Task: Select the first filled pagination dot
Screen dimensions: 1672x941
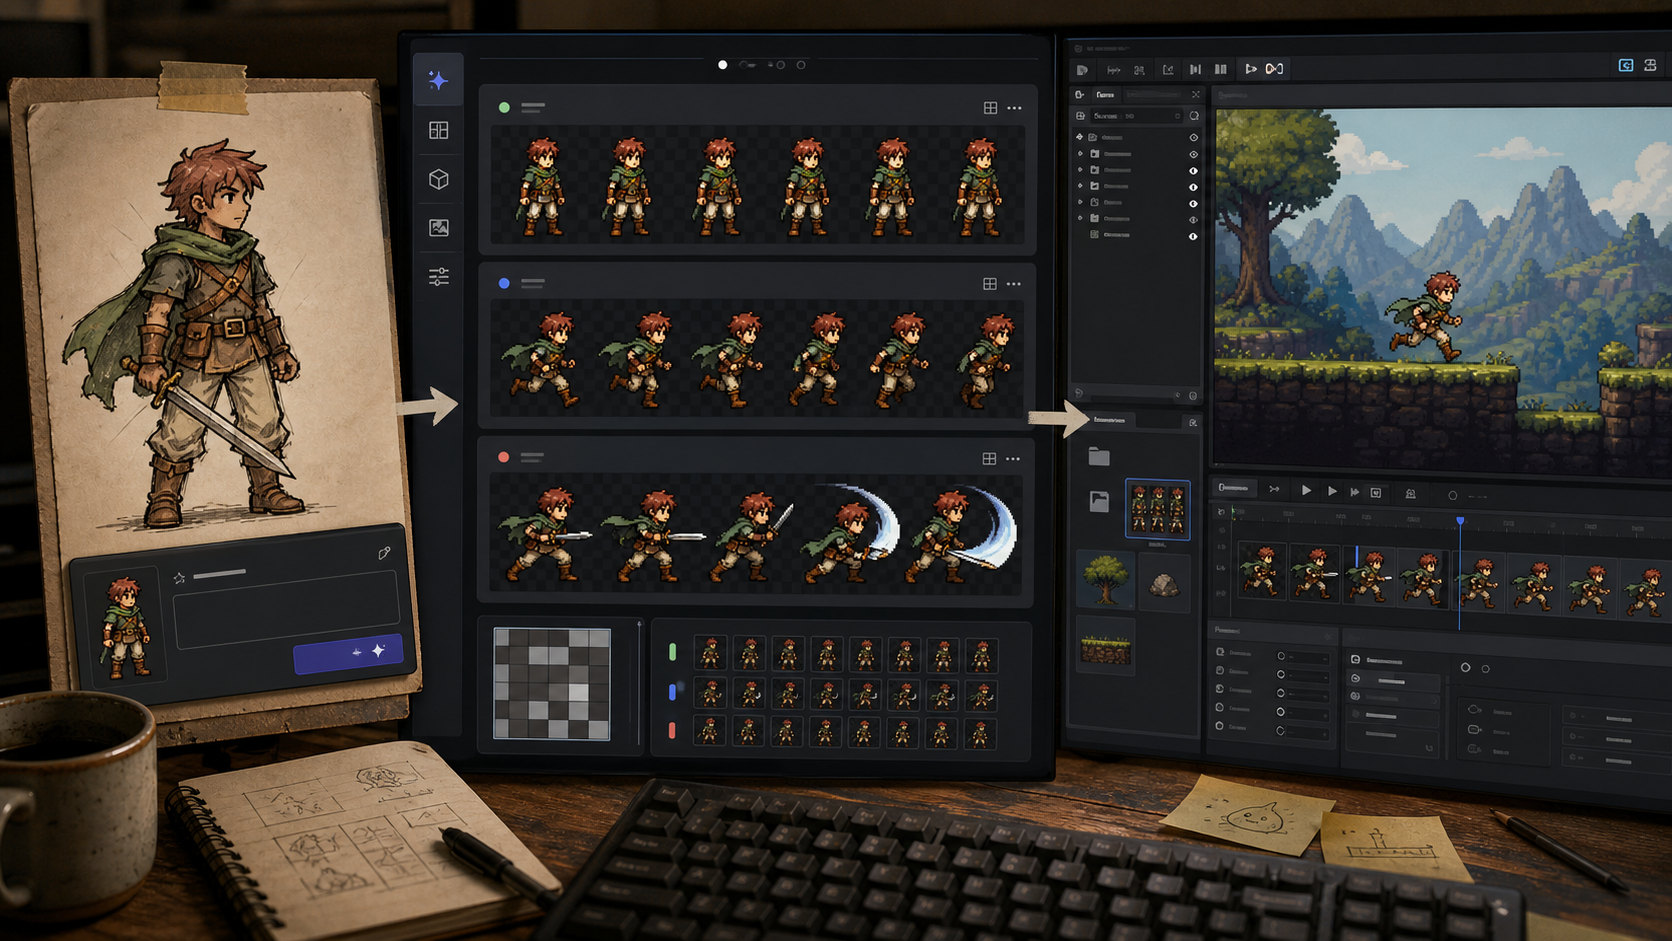Action: [723, 65]
